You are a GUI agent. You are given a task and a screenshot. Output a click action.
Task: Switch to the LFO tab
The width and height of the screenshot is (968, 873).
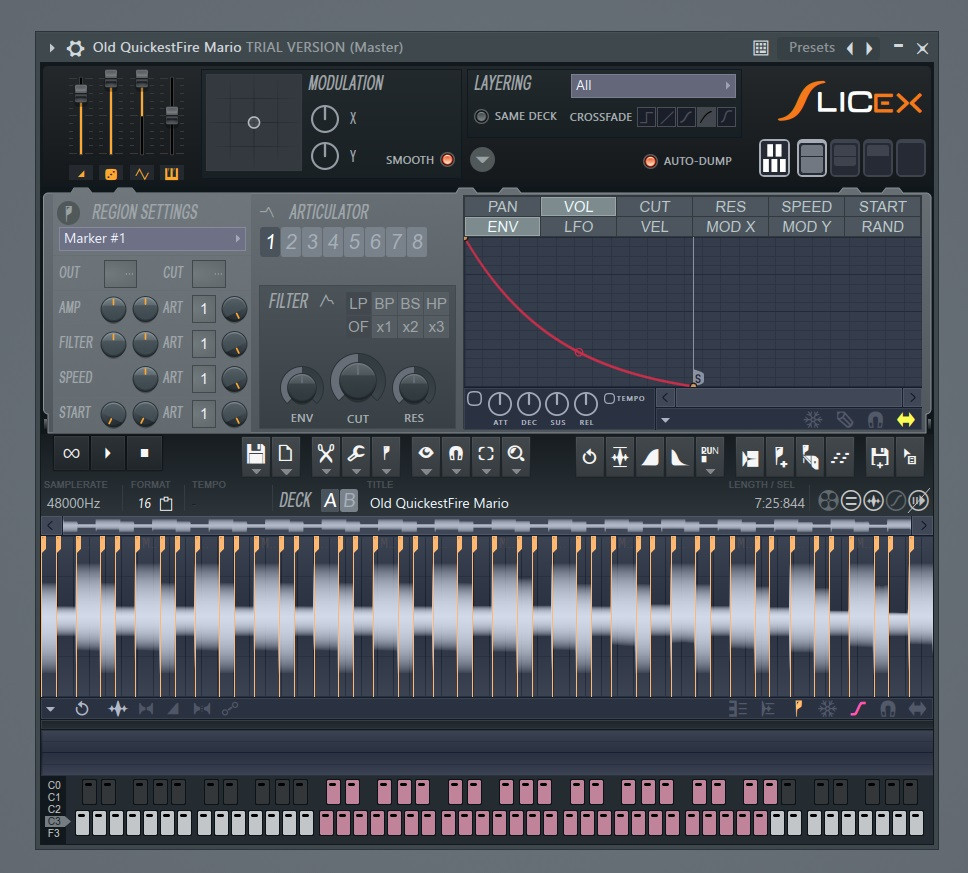click(x=578, y=226)
